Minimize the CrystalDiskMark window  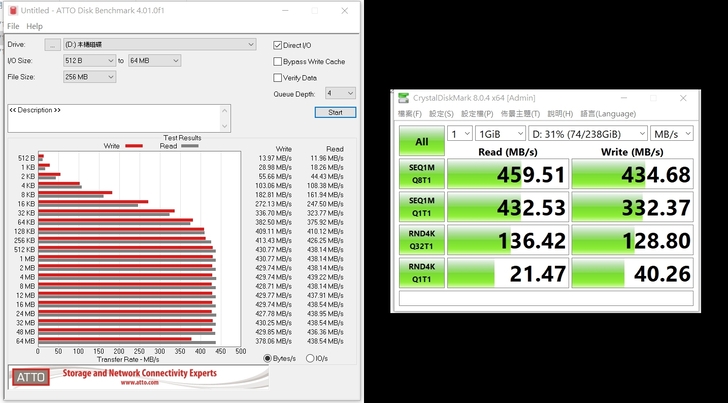point(624,98)
